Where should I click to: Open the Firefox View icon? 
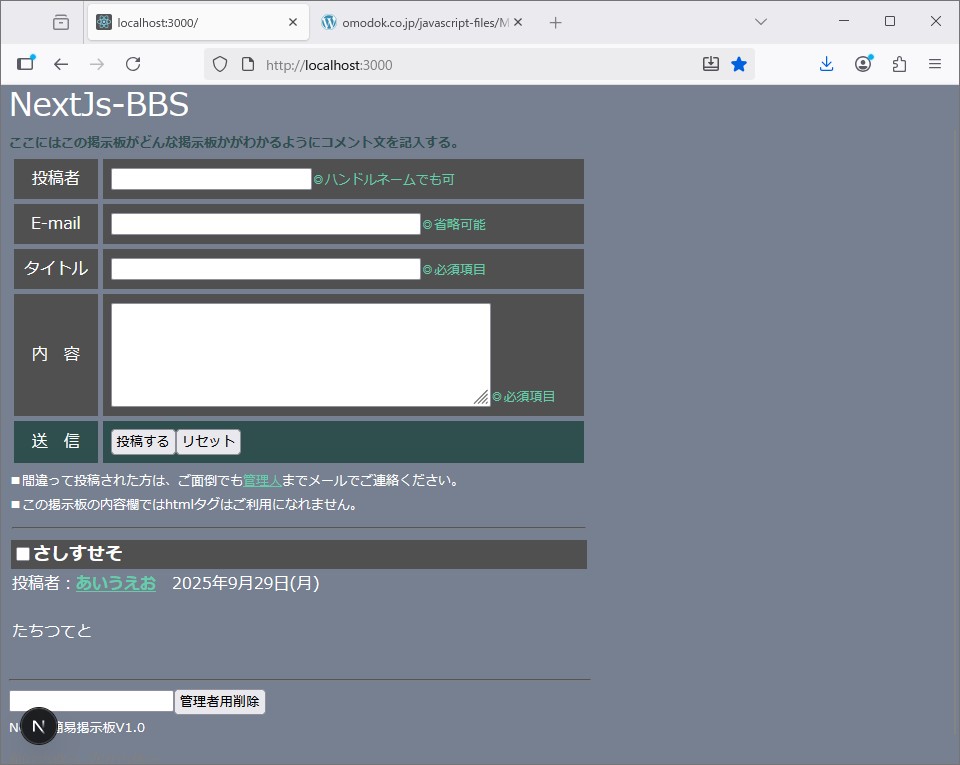[26, 63]
